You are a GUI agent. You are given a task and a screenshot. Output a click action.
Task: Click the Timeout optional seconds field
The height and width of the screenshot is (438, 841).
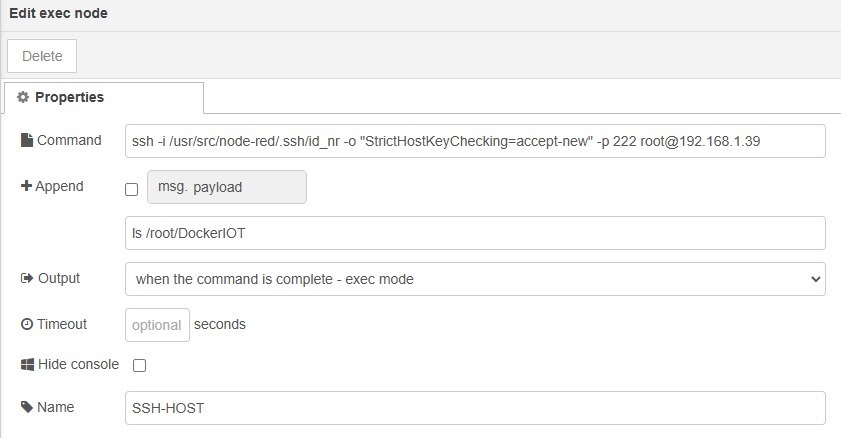tap(157, 325)
